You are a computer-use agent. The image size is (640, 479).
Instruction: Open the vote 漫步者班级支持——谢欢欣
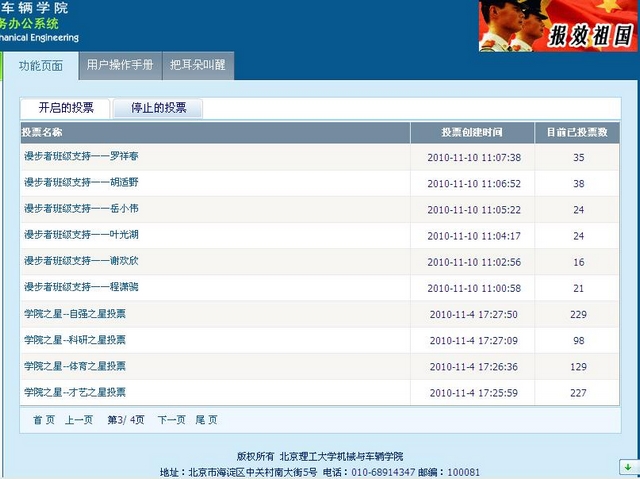tap(81, 261)
